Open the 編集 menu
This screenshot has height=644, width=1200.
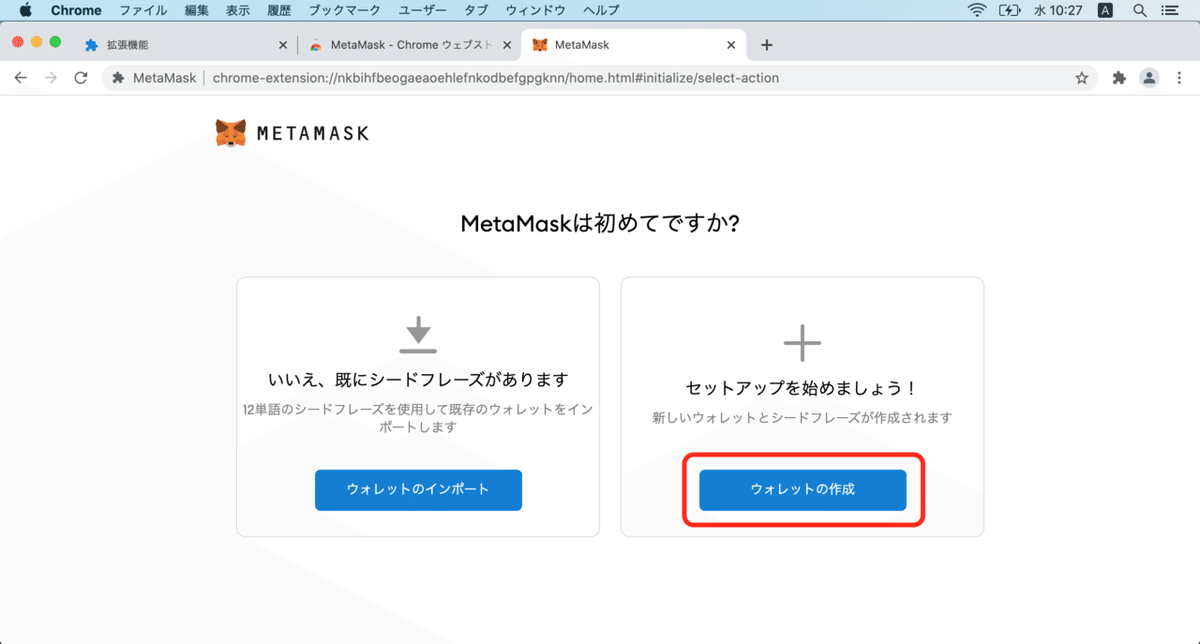click(x=197, y=10)
